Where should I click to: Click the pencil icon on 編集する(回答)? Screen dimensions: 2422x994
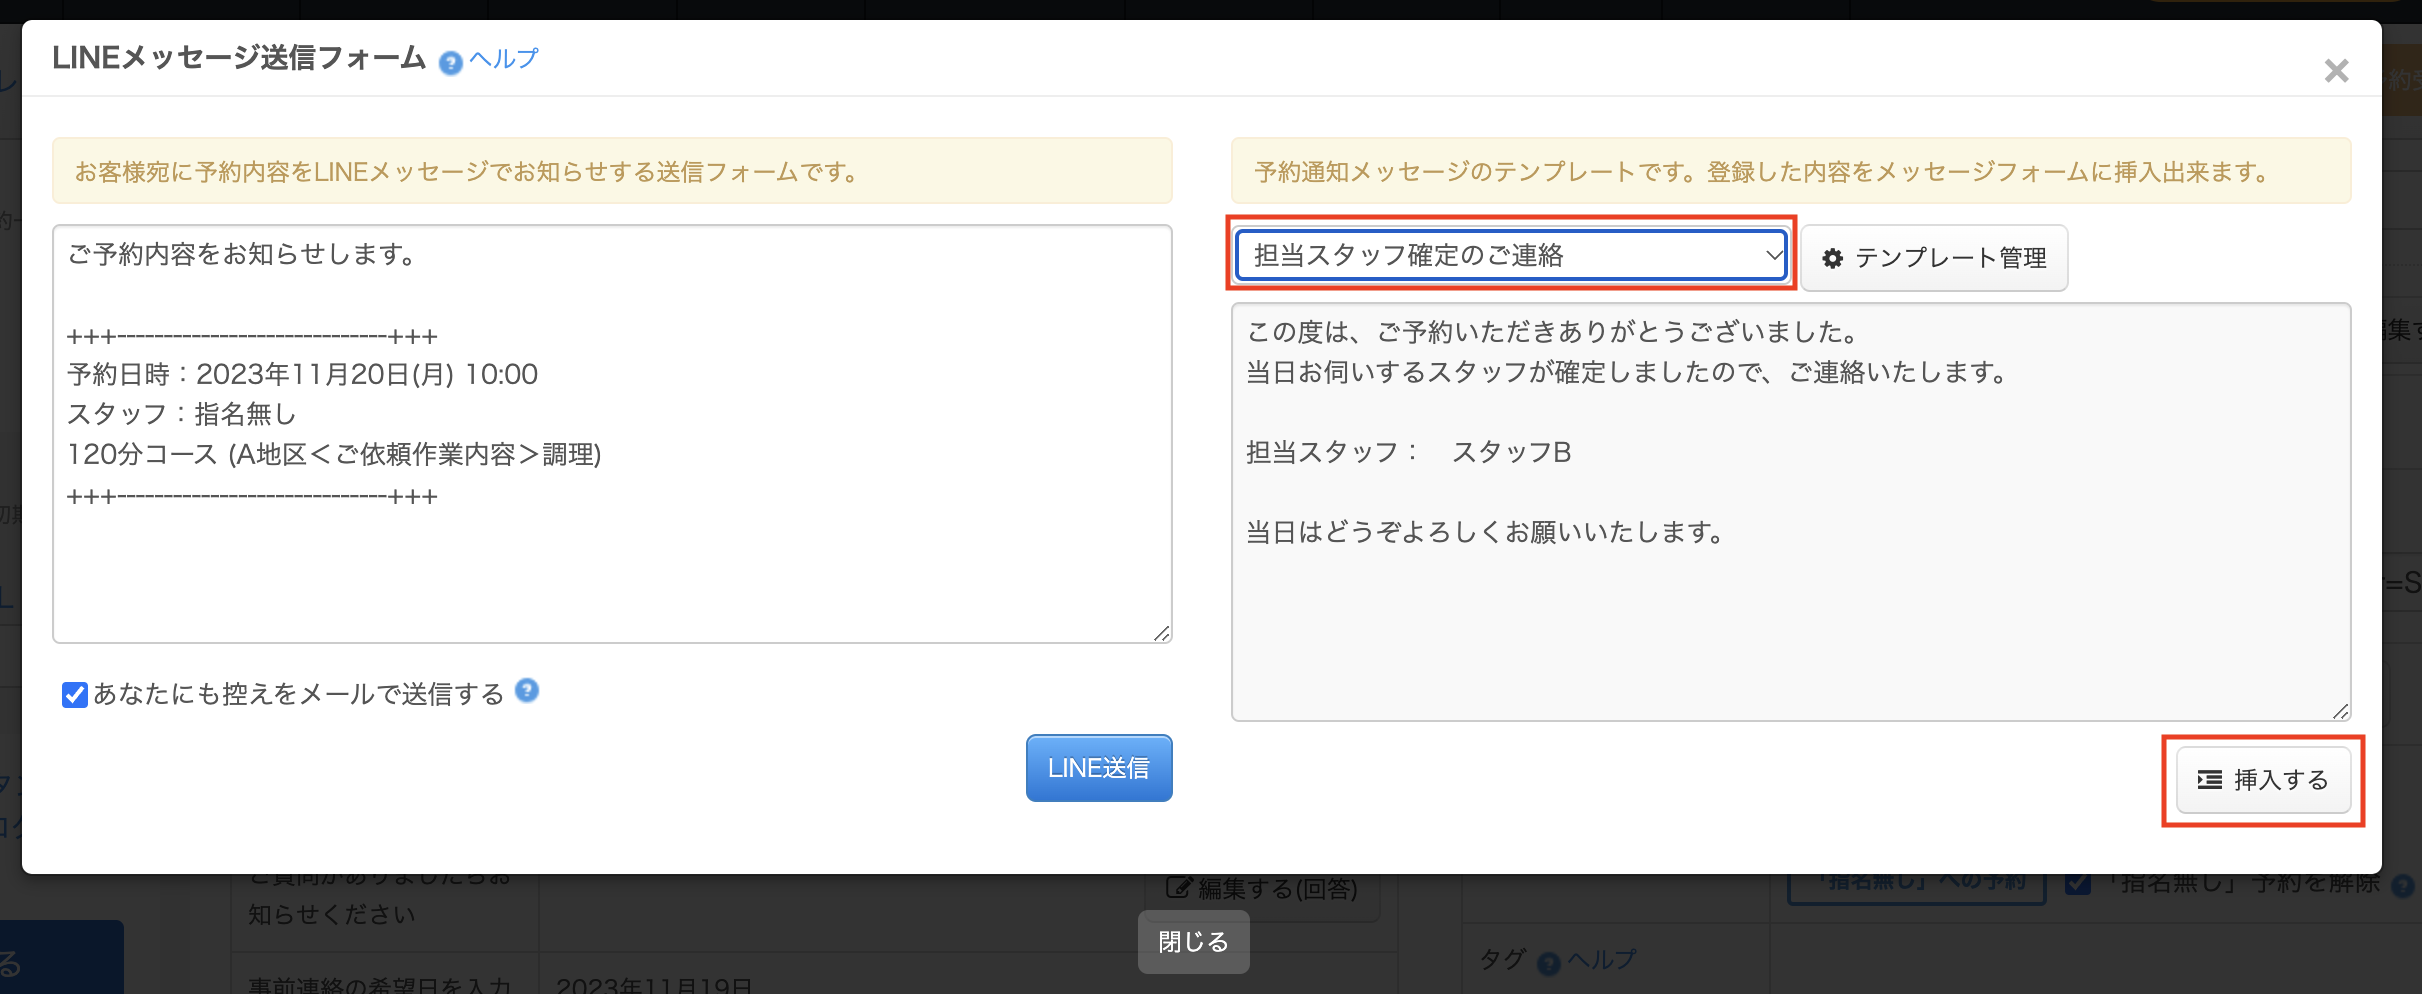point(1179,888)
